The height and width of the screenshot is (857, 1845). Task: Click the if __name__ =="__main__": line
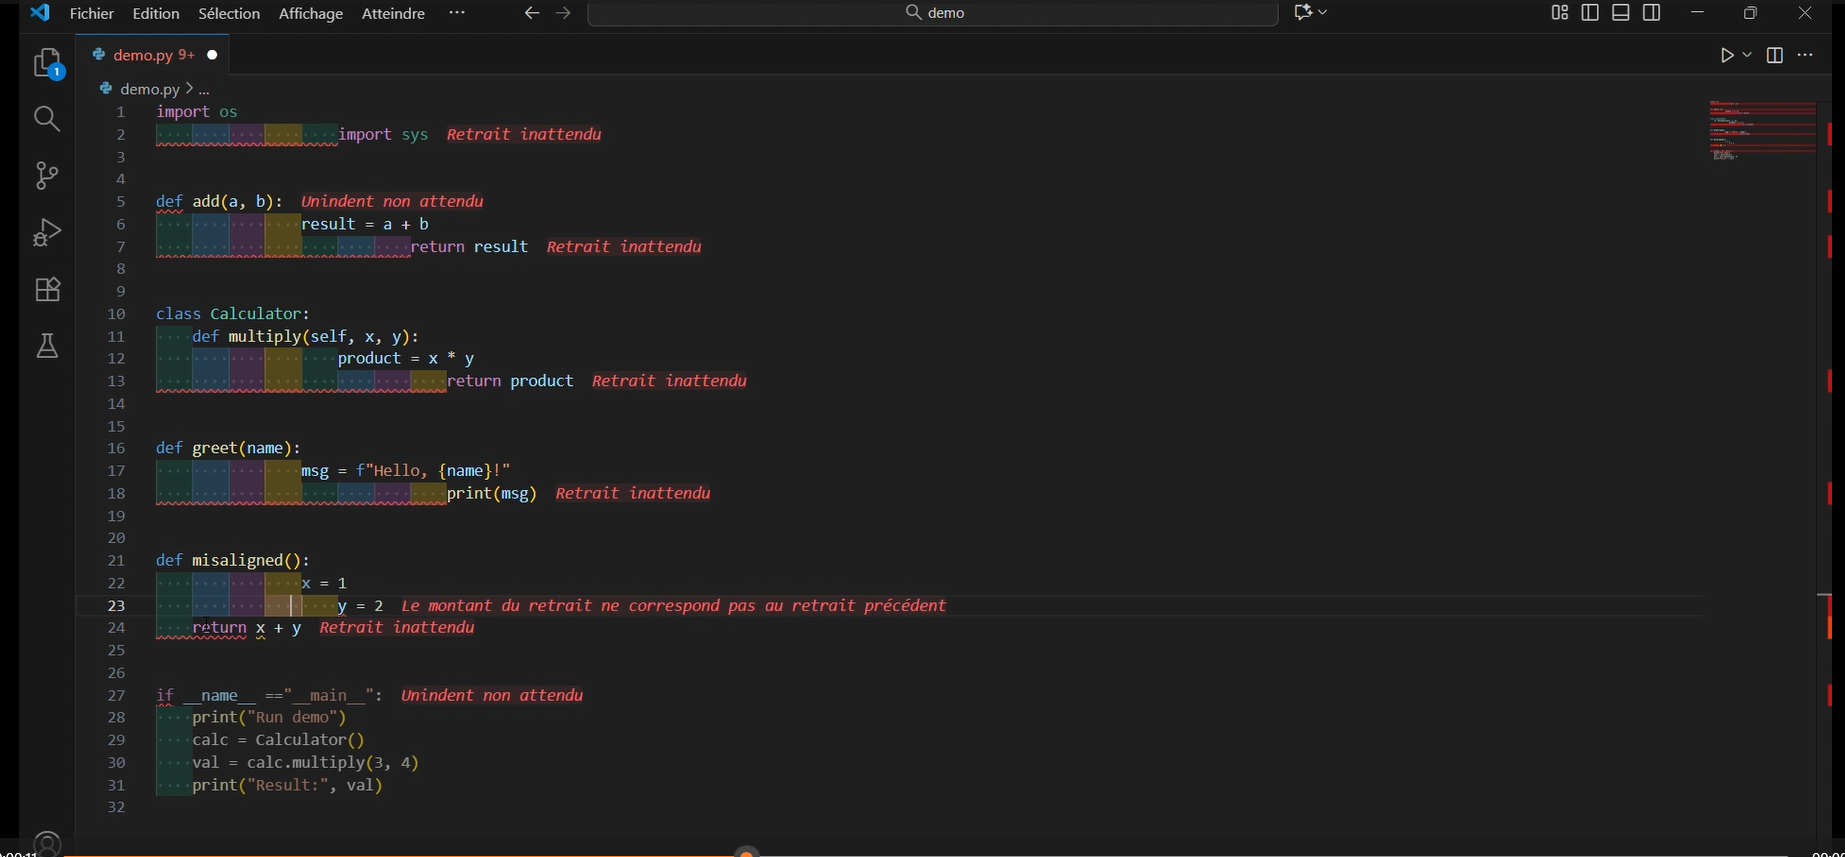(269, 695)
